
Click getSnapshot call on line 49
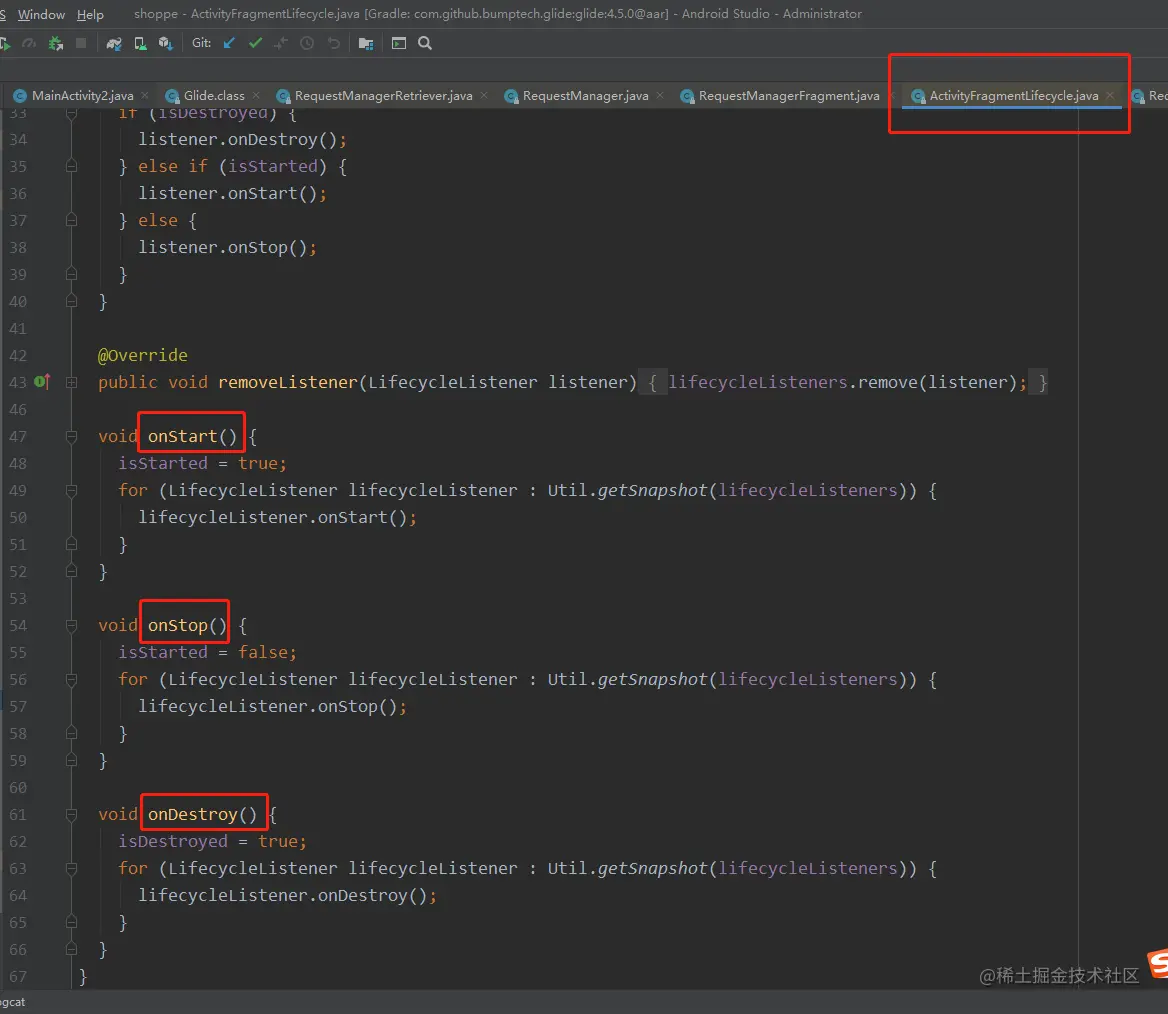coord(652,490)
